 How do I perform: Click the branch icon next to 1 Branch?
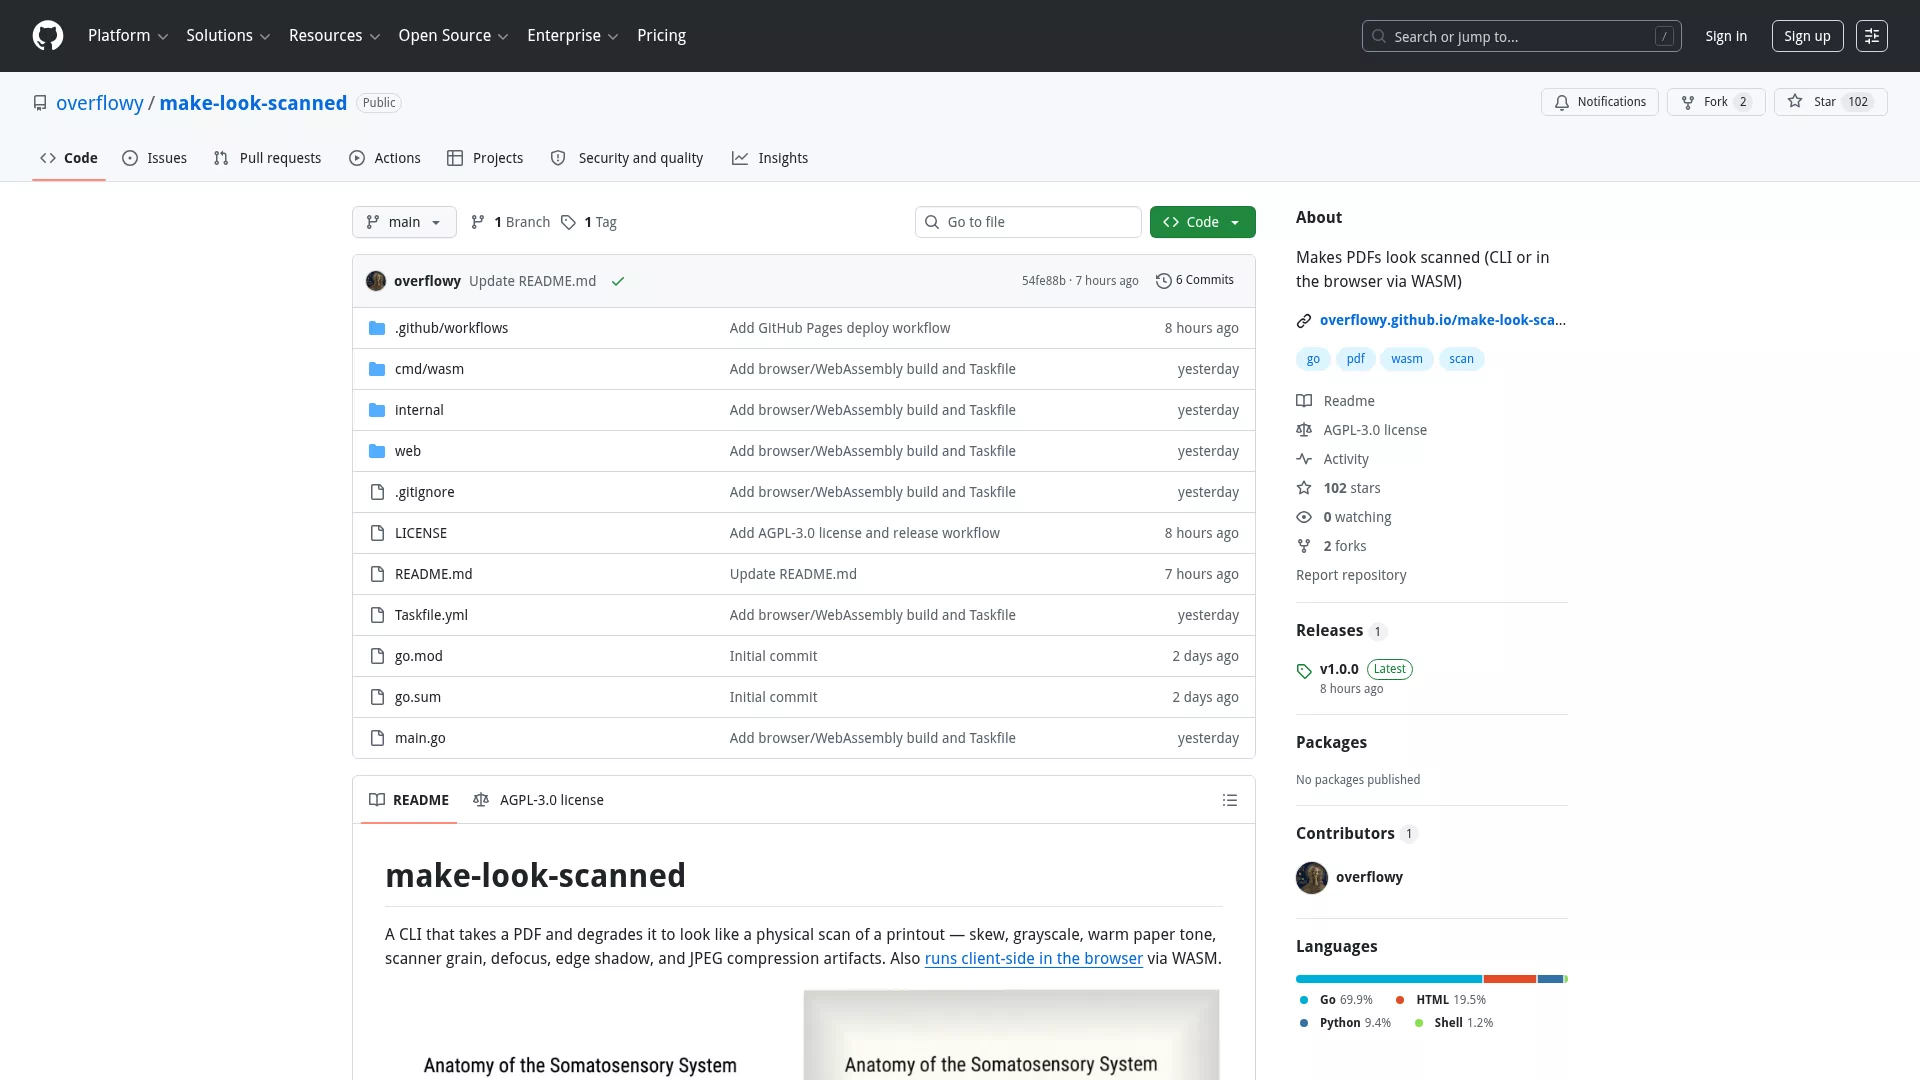[x=478, y=222]
